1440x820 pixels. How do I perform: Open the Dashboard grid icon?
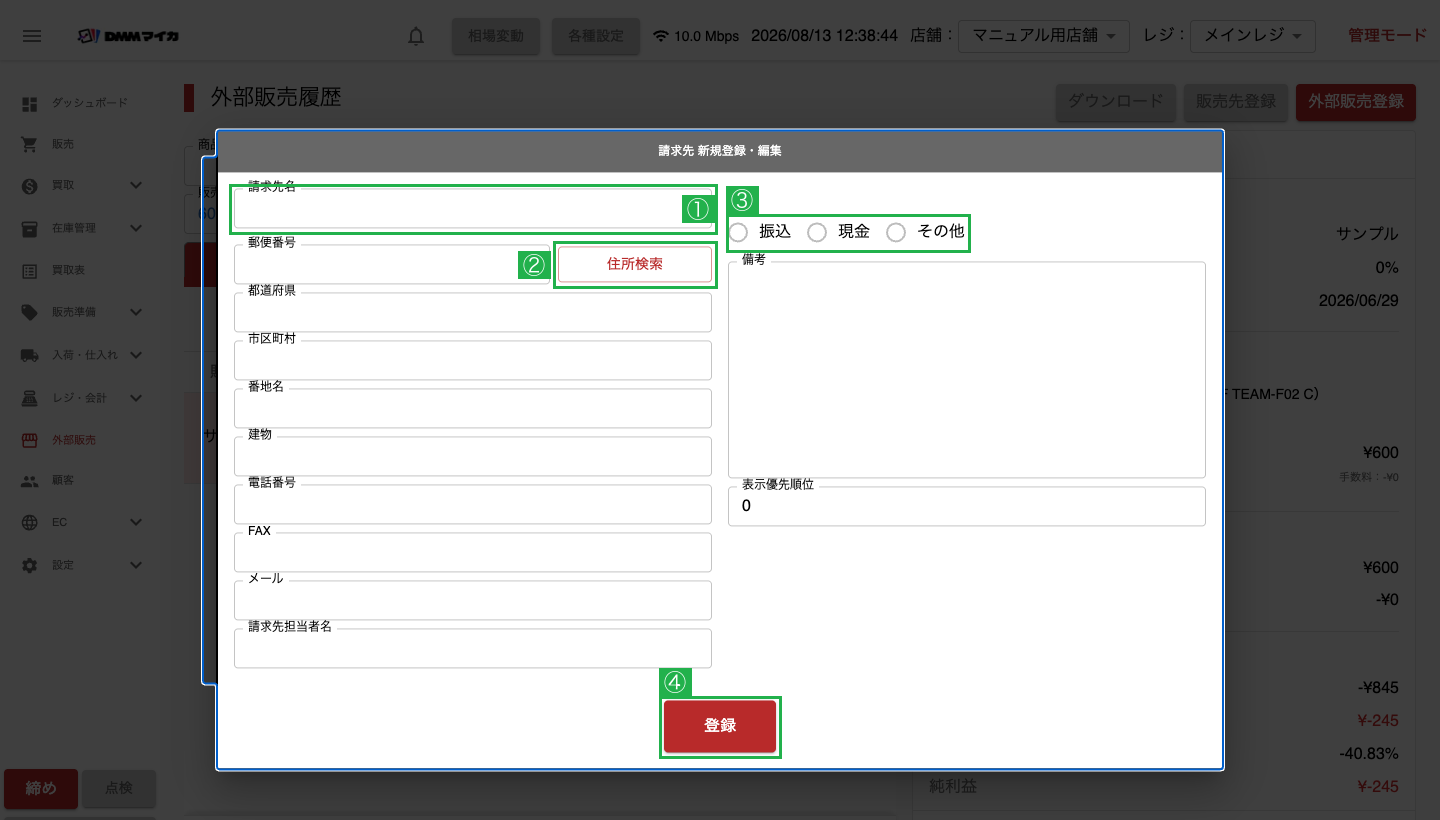[x=29, y=103]
